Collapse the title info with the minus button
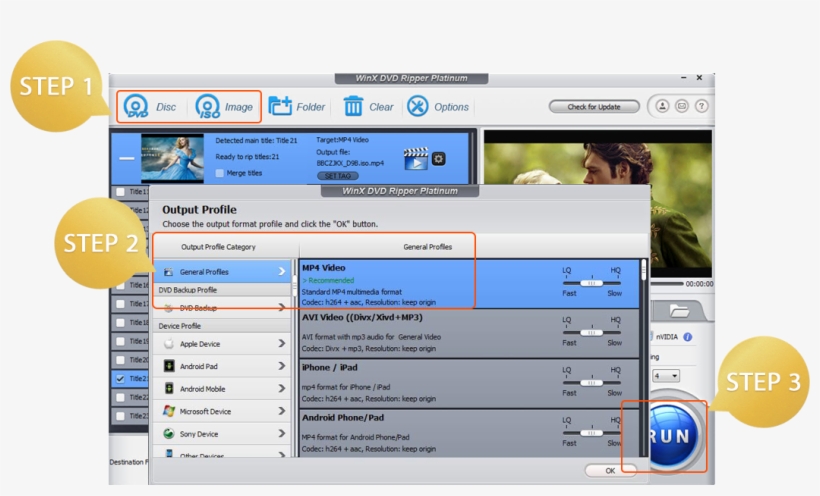 [127, 158]
